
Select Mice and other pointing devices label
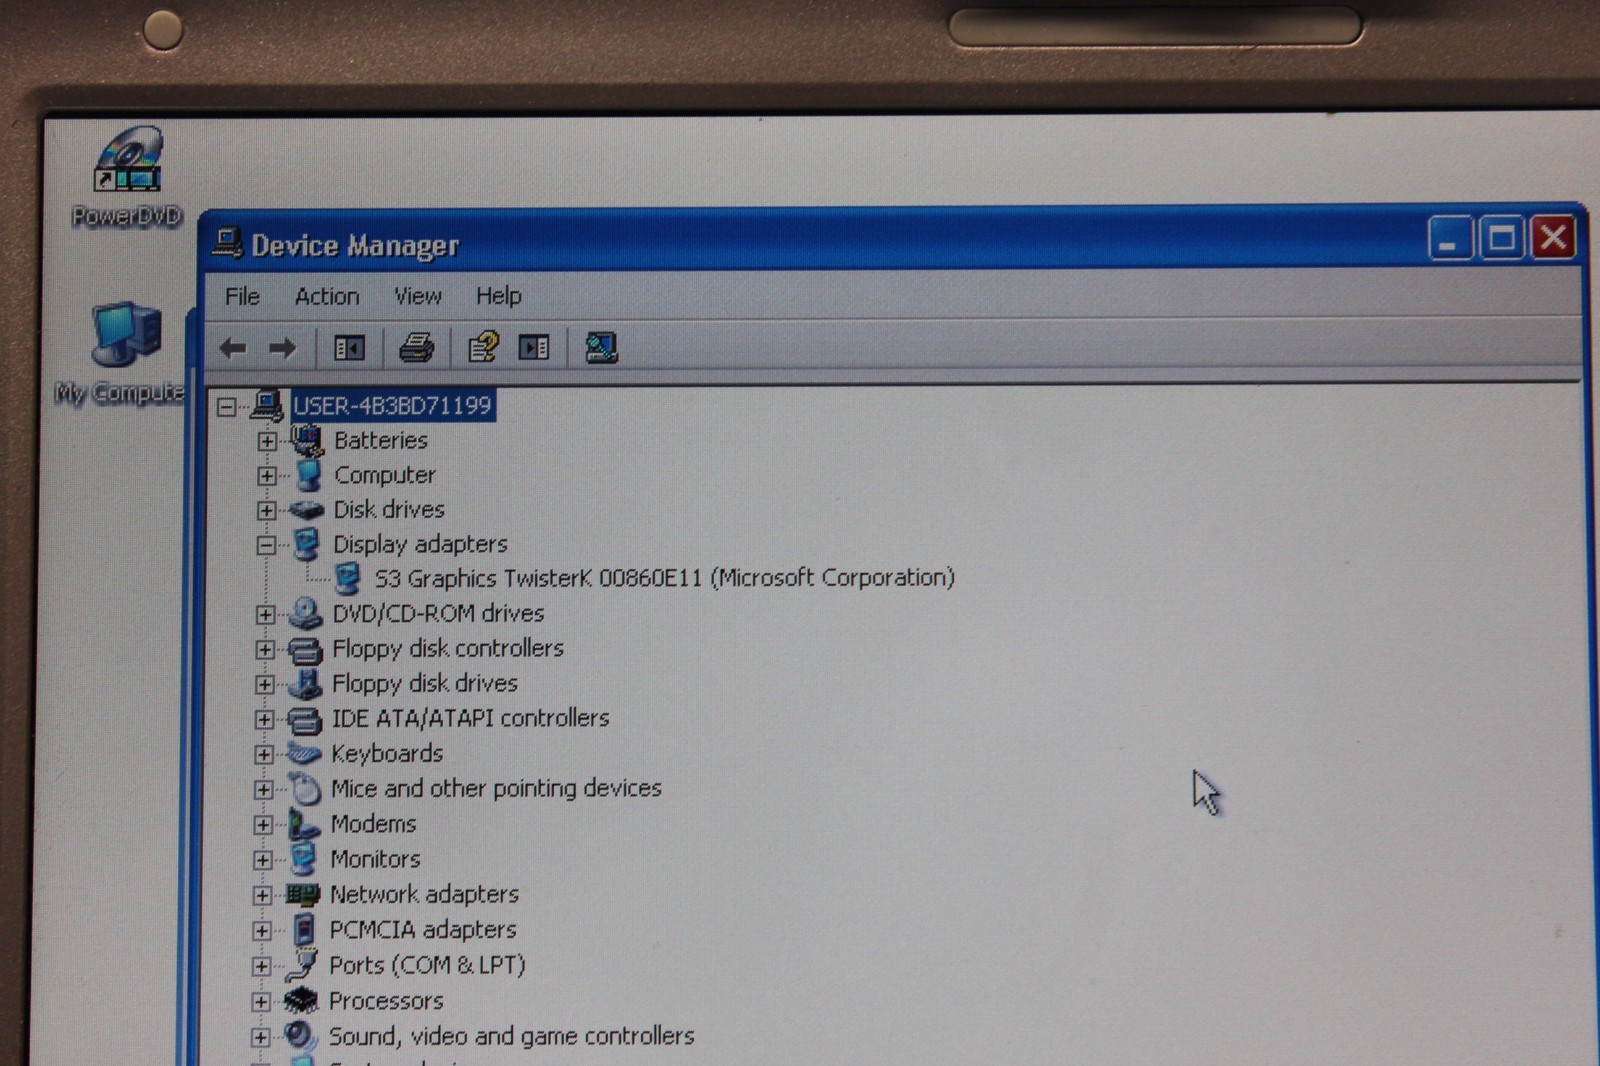coord(497,788)
